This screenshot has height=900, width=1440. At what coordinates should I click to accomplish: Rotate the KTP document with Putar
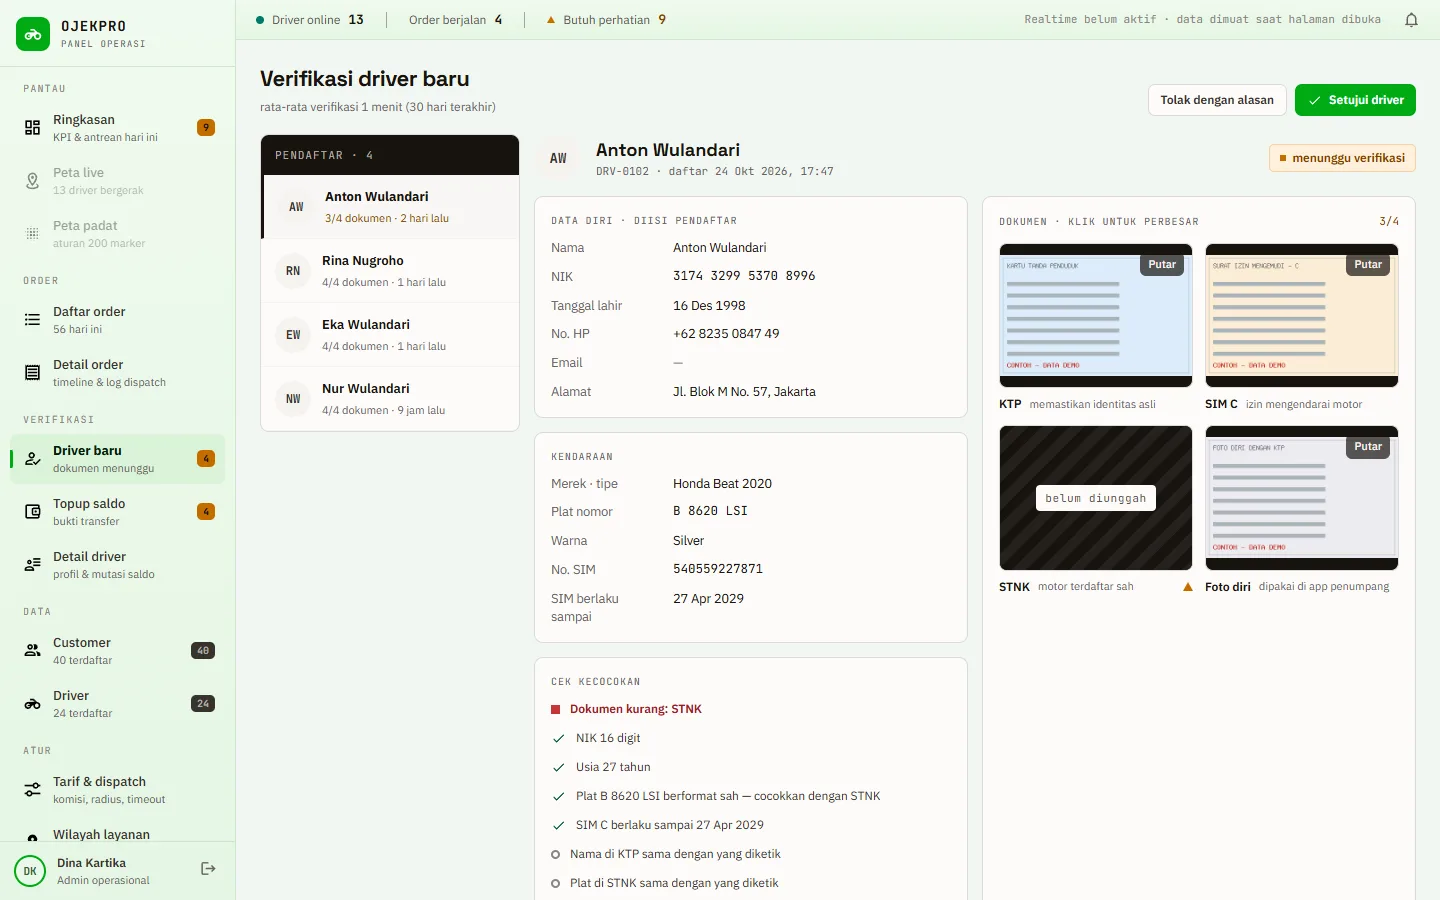pyautogui.click(x=1162, y=265)
